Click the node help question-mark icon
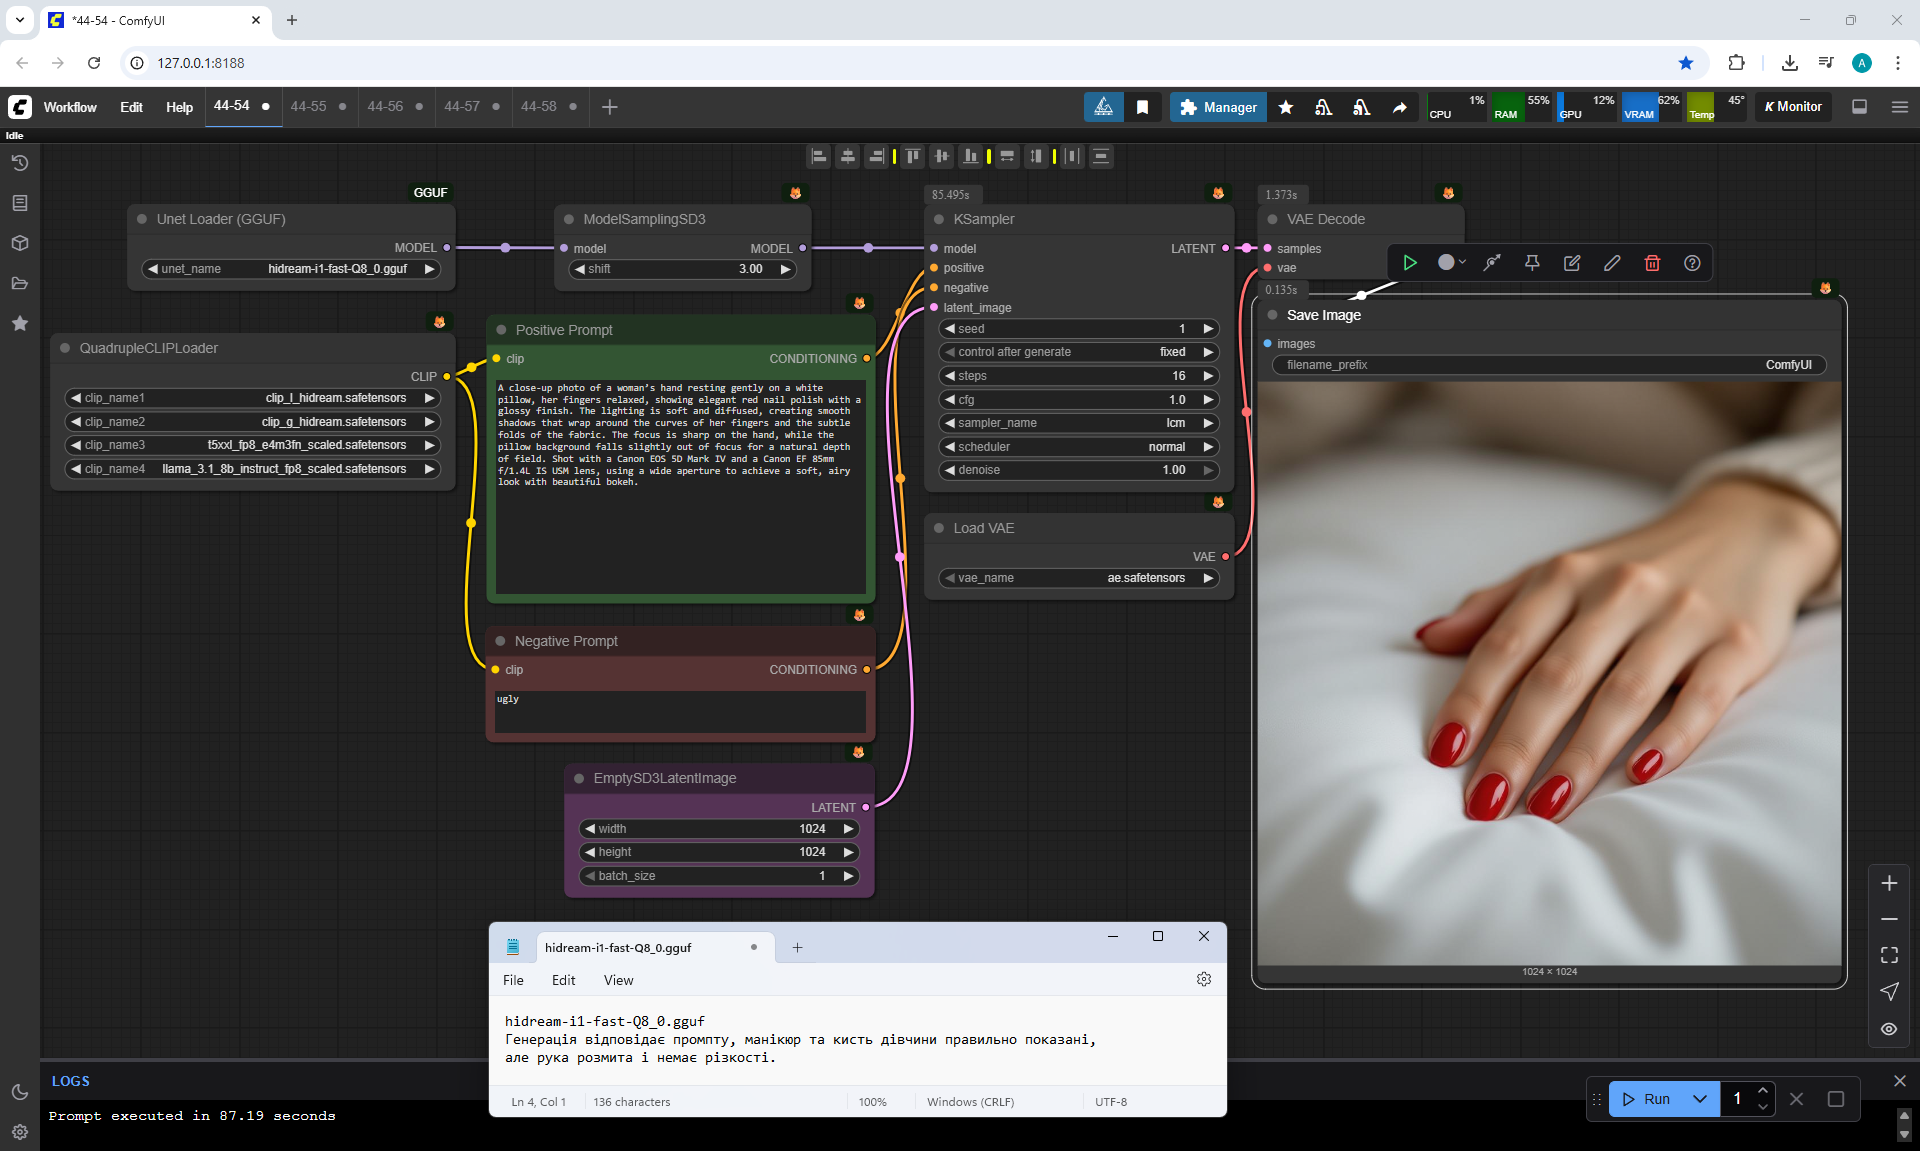 (x=1692, y=263)
